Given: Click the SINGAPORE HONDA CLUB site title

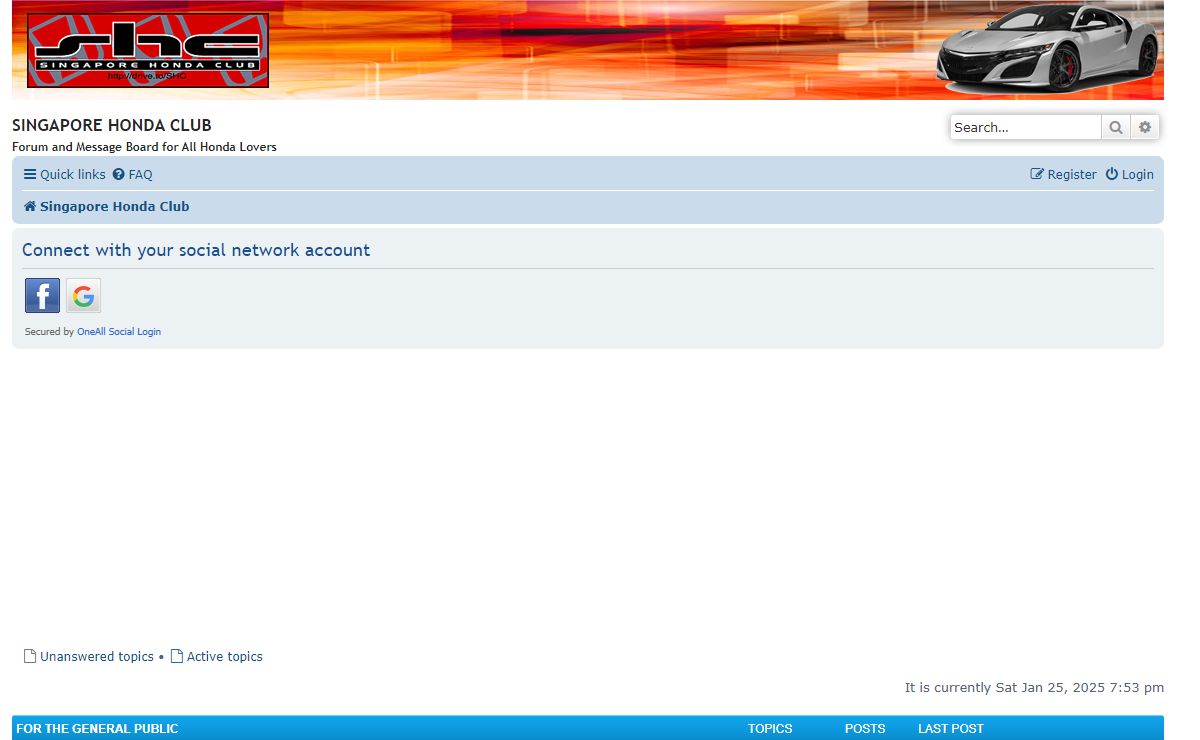Looking at the screenshot, I should point(112,125).
